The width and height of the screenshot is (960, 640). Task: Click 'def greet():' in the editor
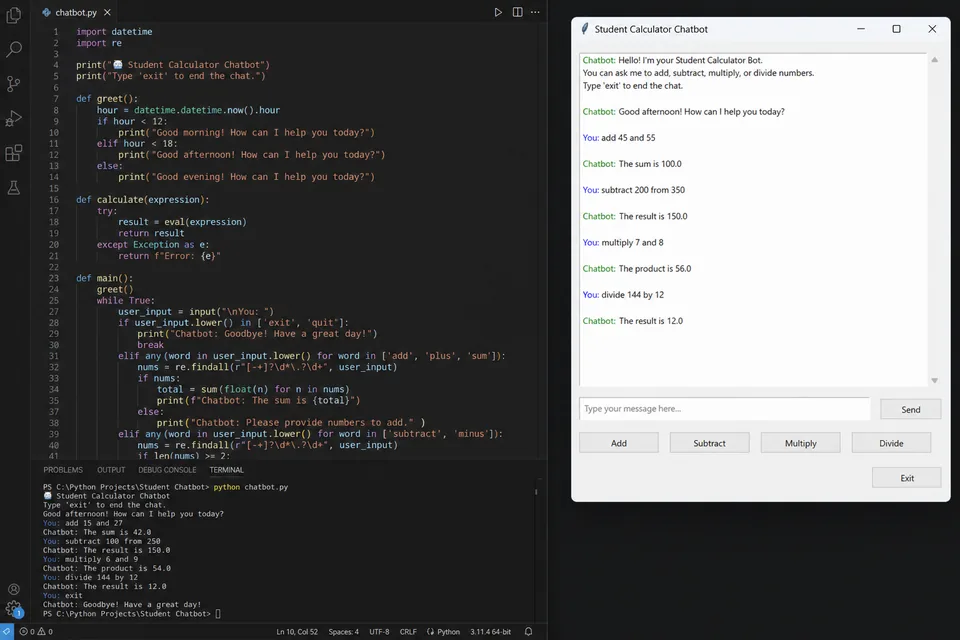(107, 99)
